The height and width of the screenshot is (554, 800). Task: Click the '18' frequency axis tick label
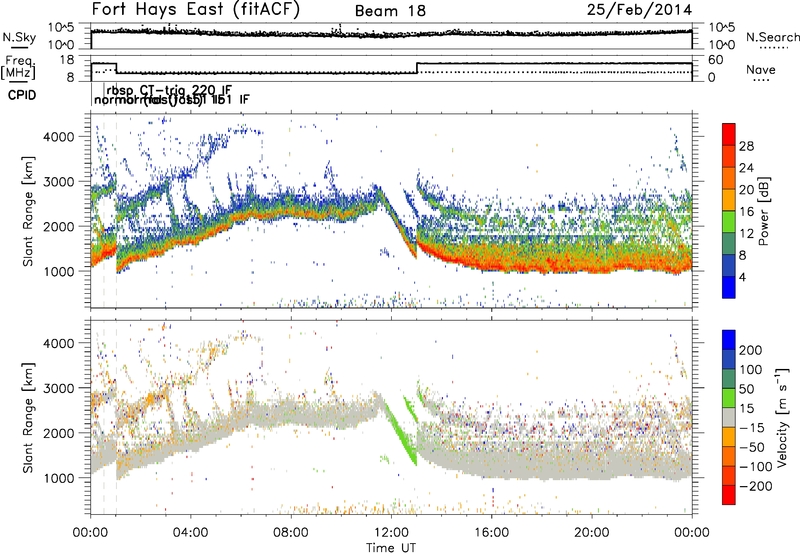tap(66, 60)
